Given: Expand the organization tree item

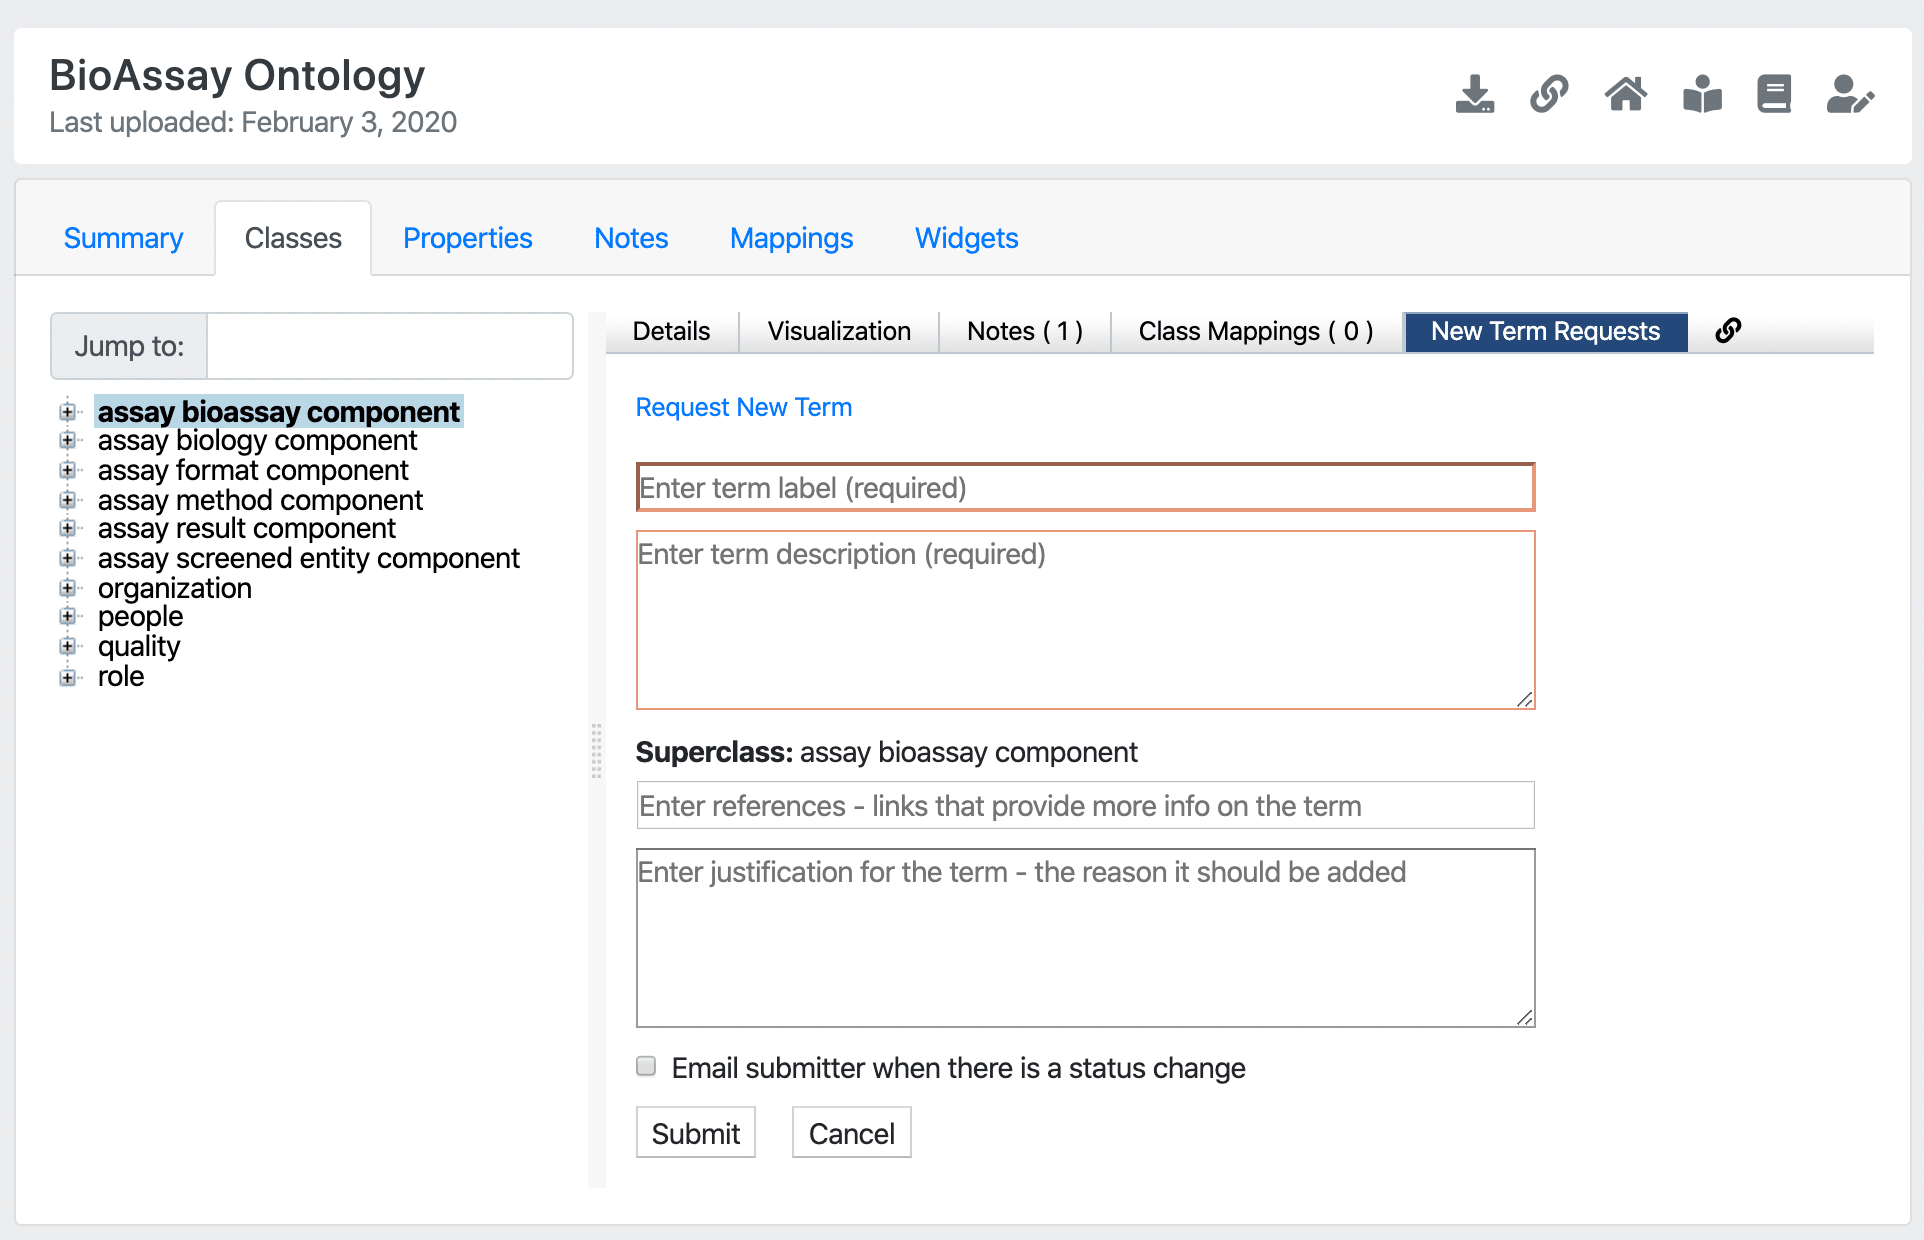Looking at the screenshot, I should [x=67, y=588].
